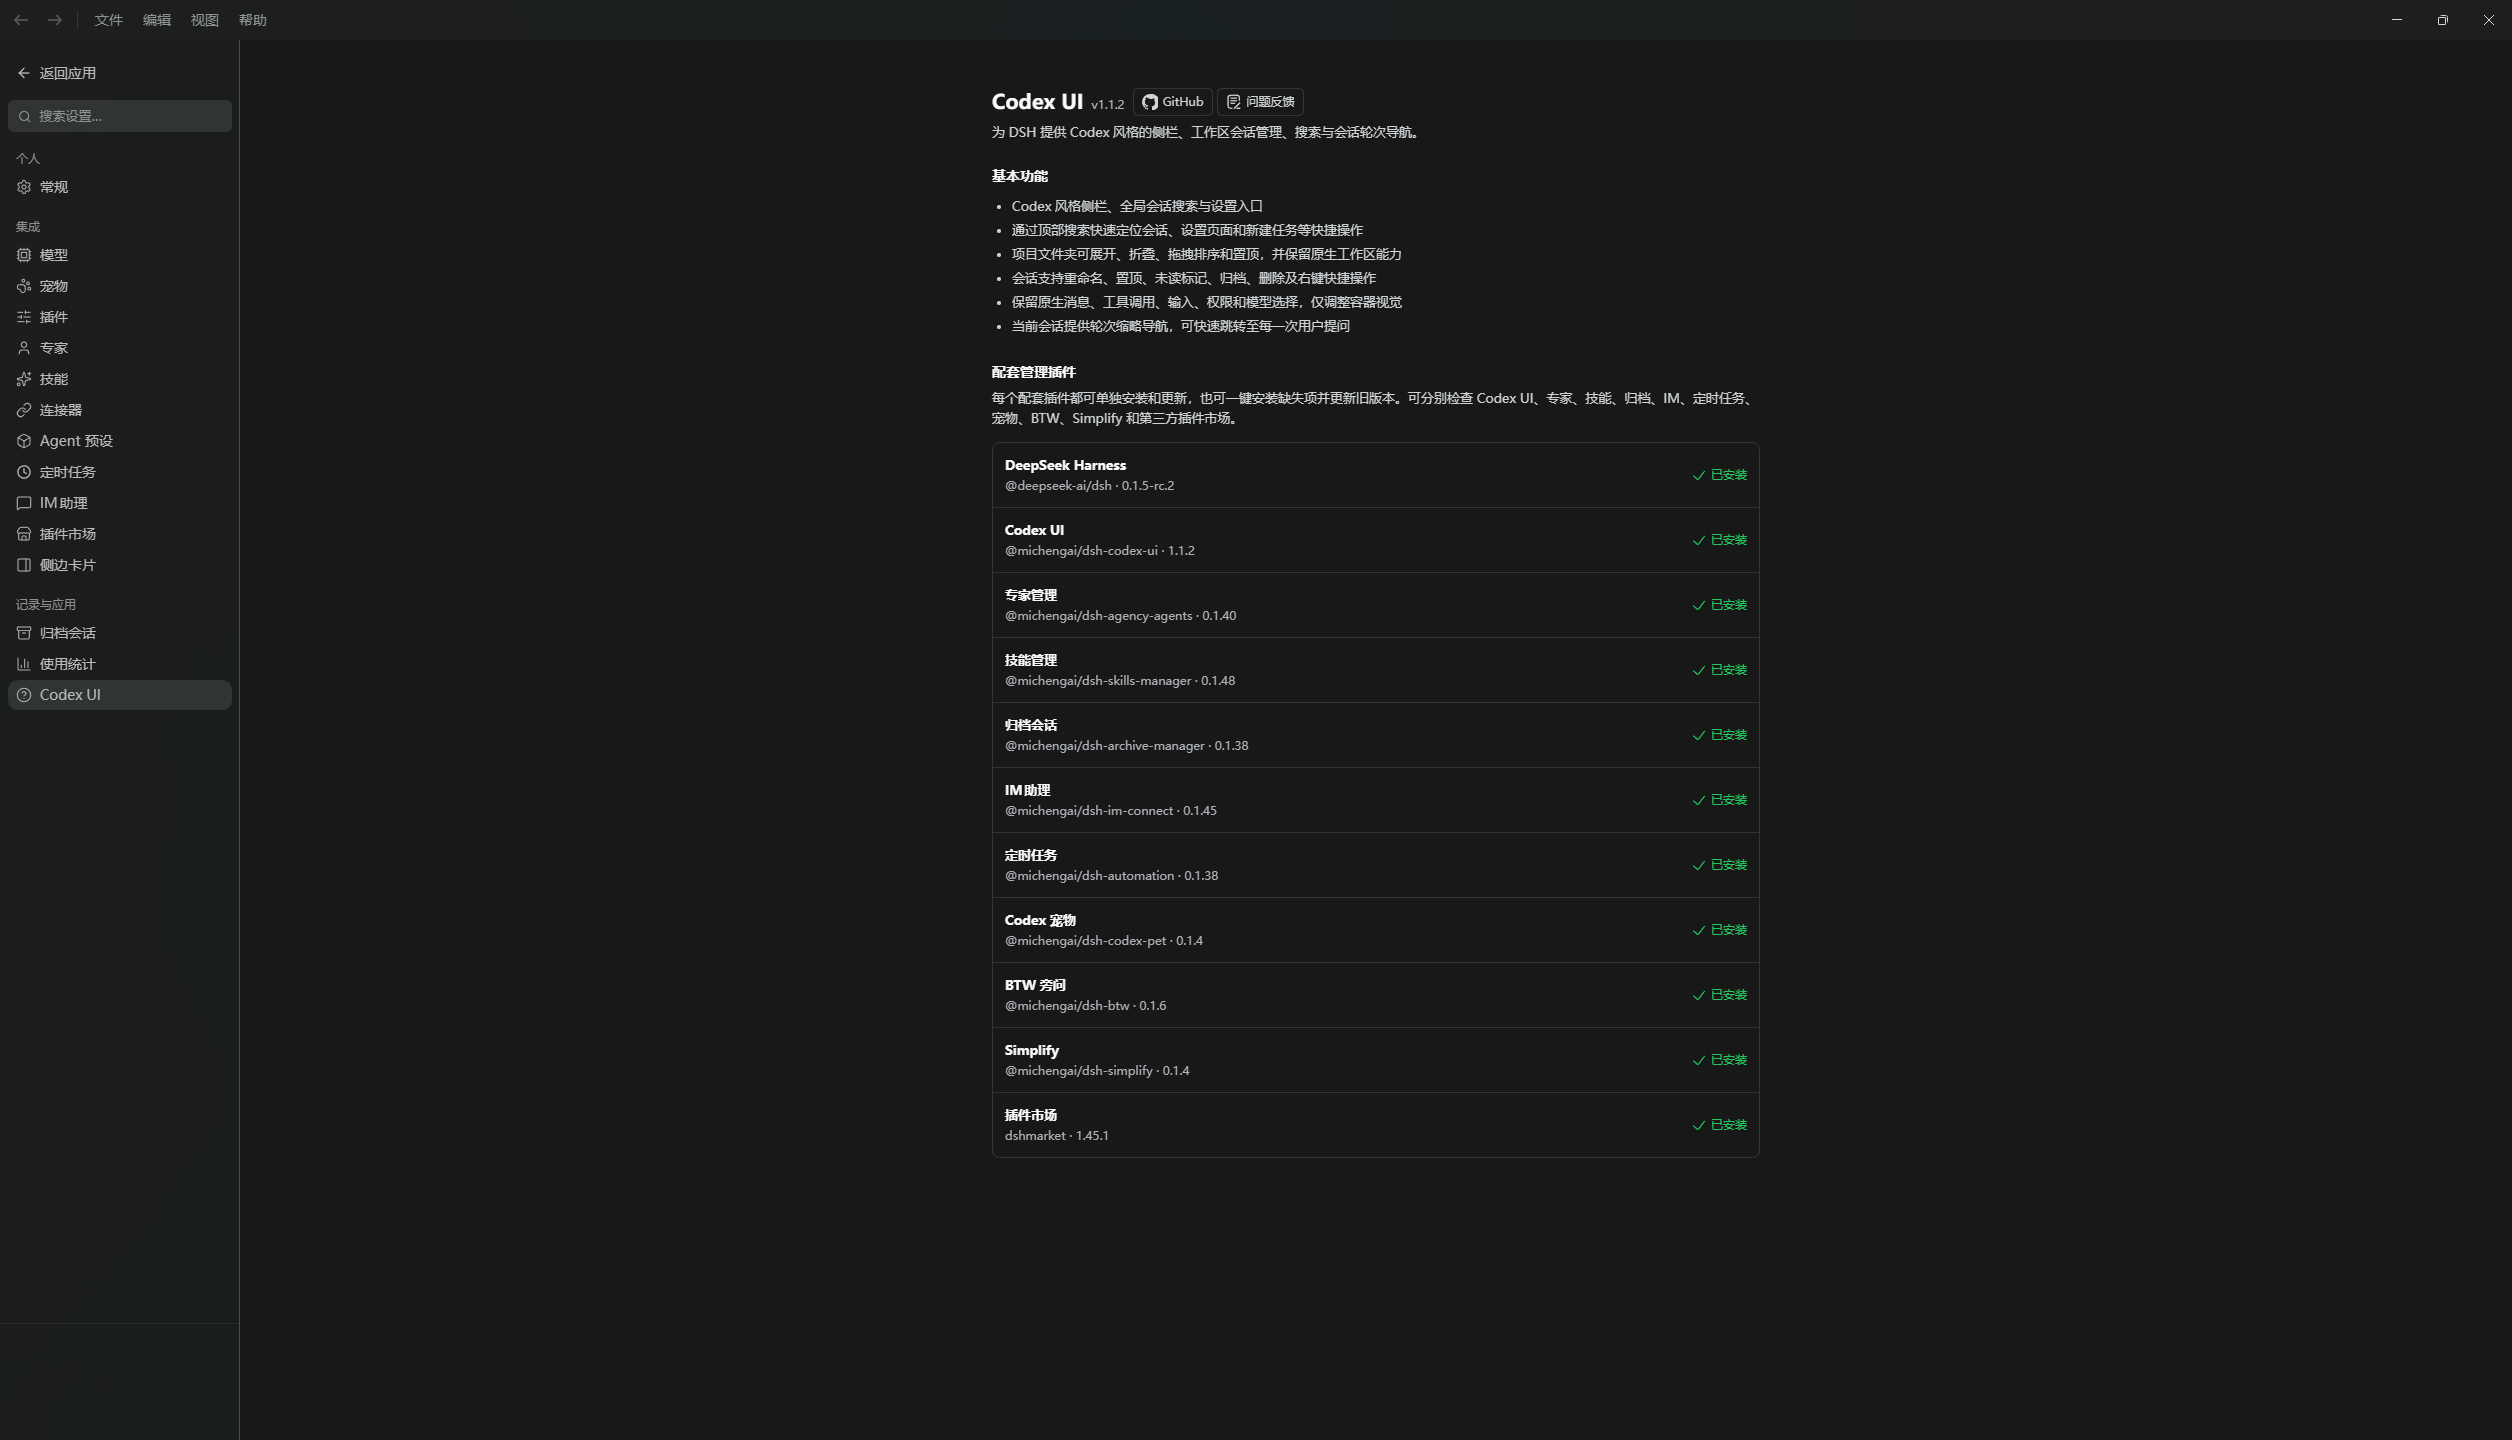The width and height of the screenshot is (2512, 1440).
Task: Click the sliders icon beside 插件
Action: tap(24, 317)
